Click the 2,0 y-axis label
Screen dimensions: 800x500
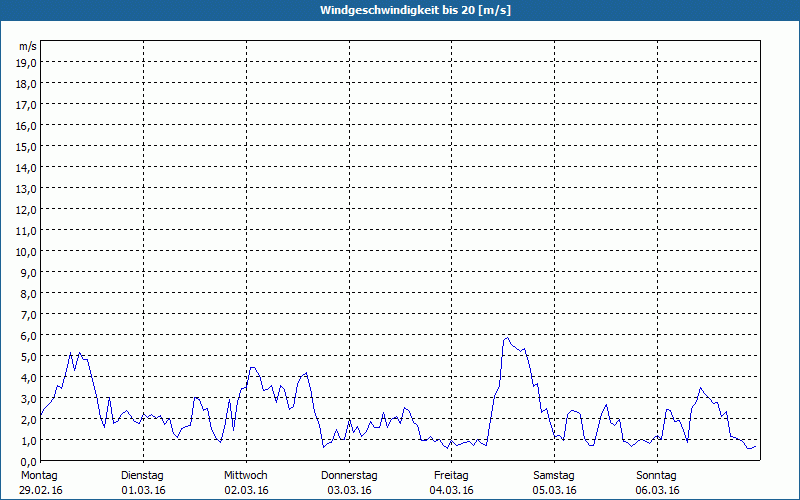pyautogui.click(x=29, y=419)
